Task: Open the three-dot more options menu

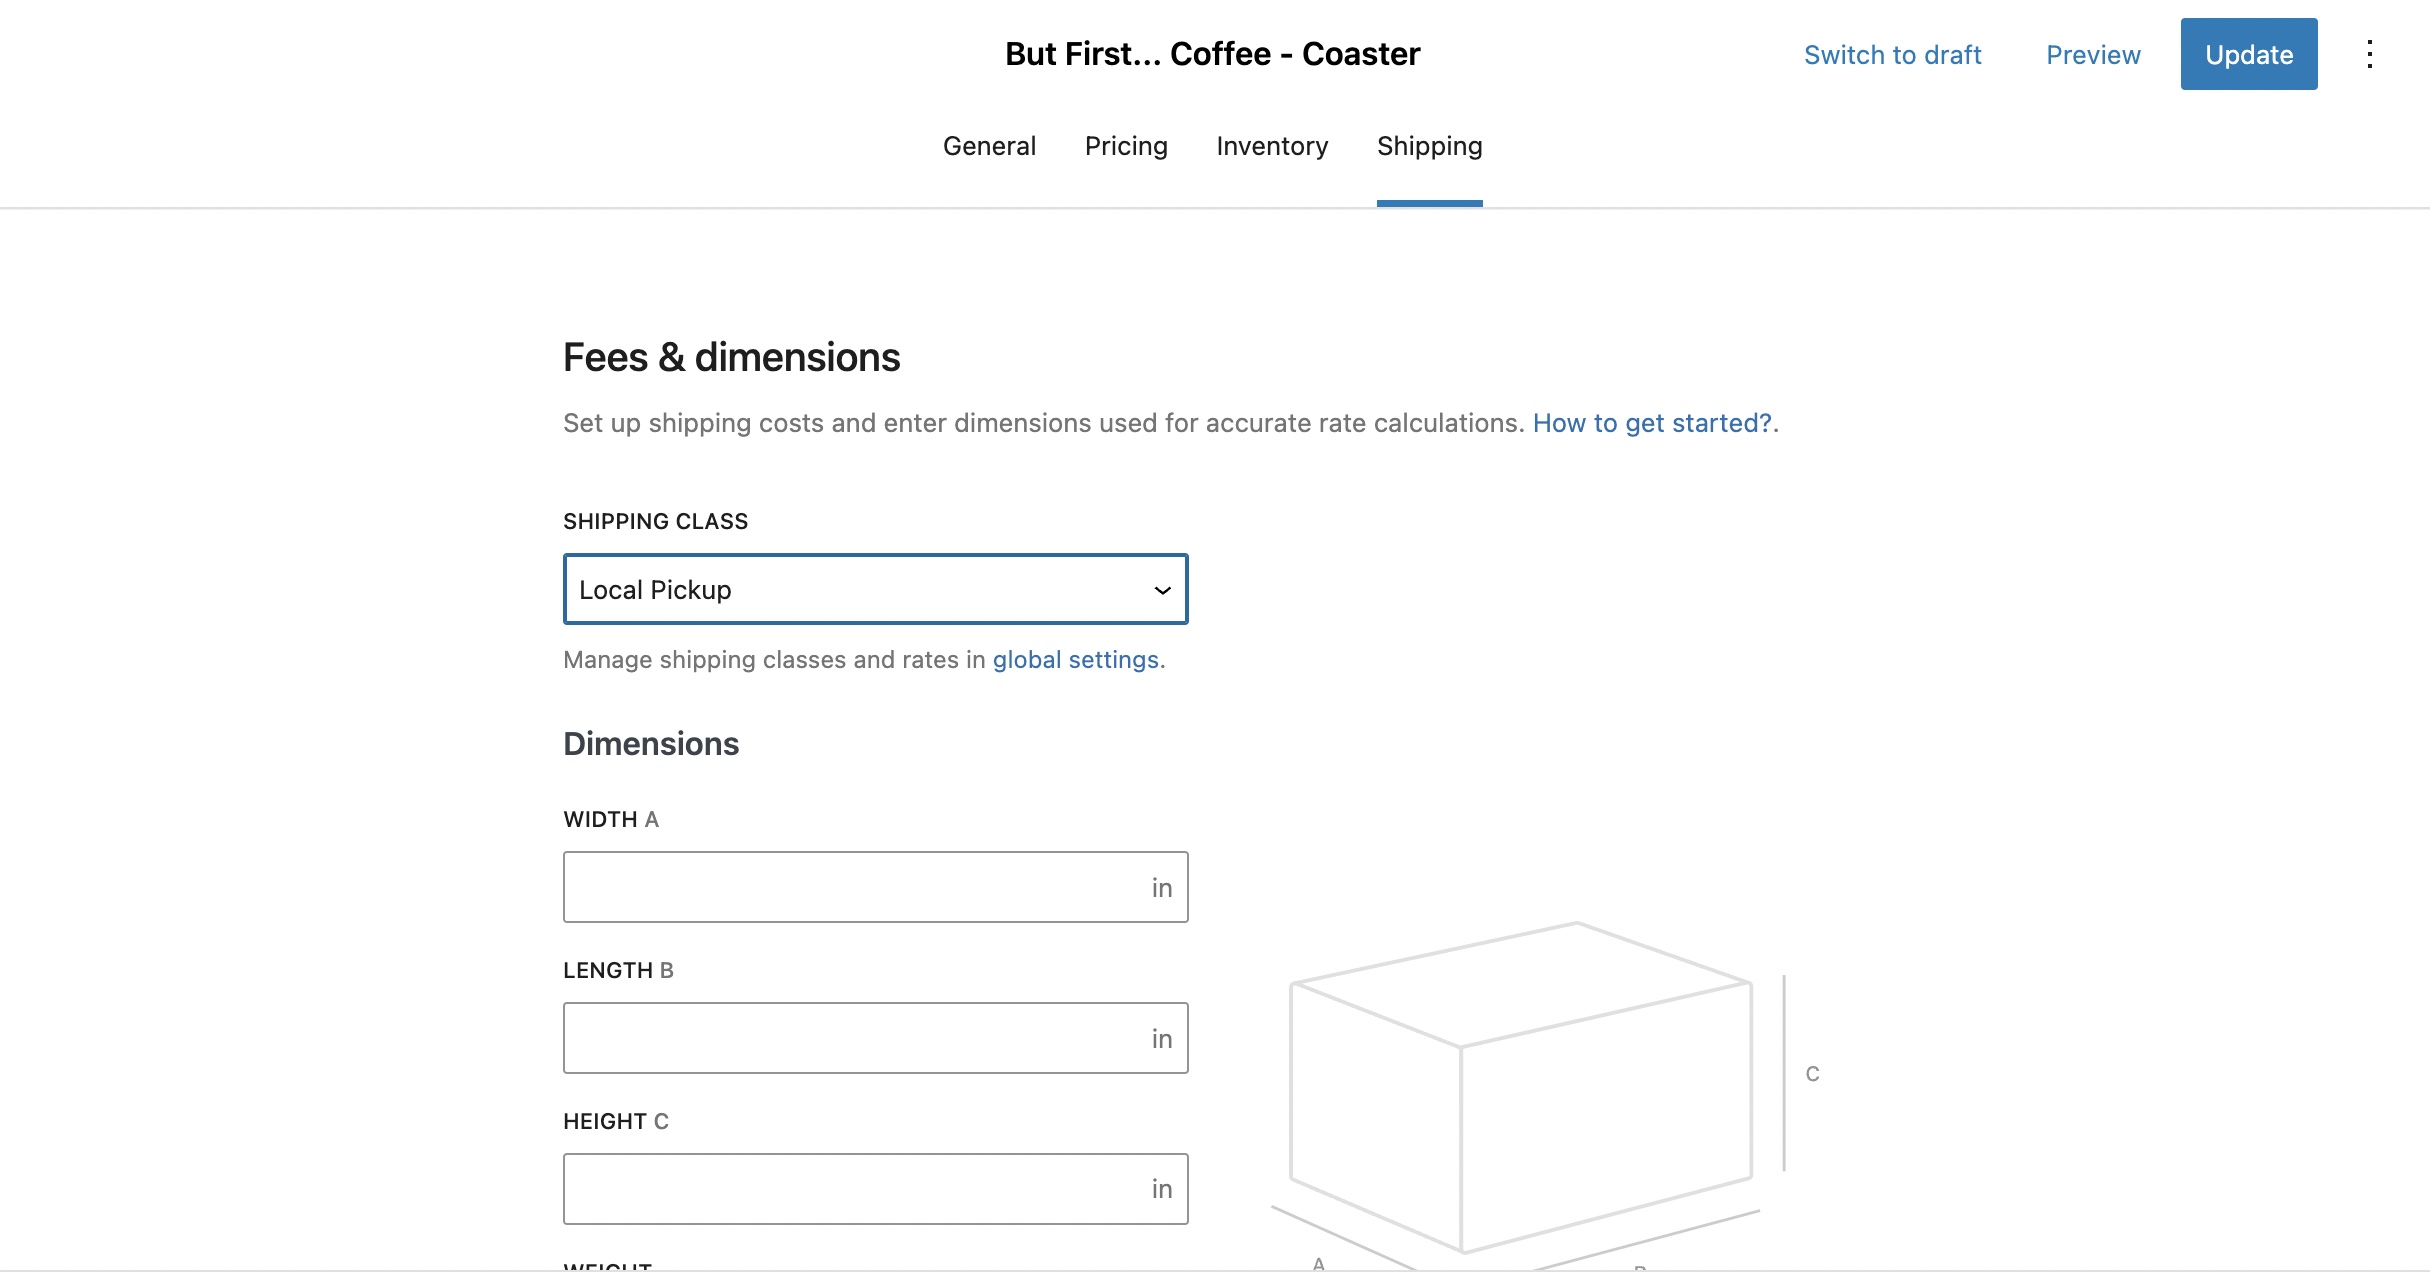Action: [x=2369, y=54]
